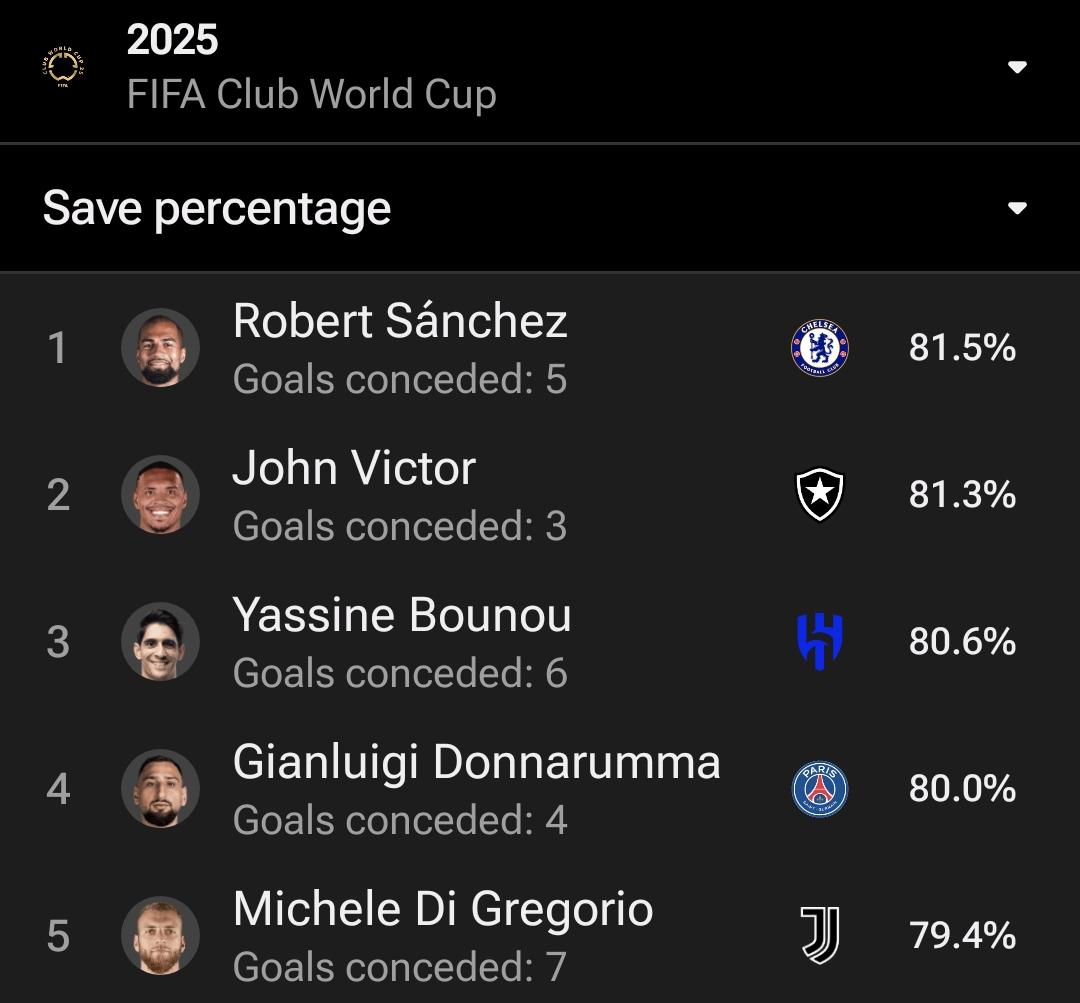The height and width of the screenshot is (1003, 1080).
Task: Select the Save percentage category label
Action: point(217,208)
